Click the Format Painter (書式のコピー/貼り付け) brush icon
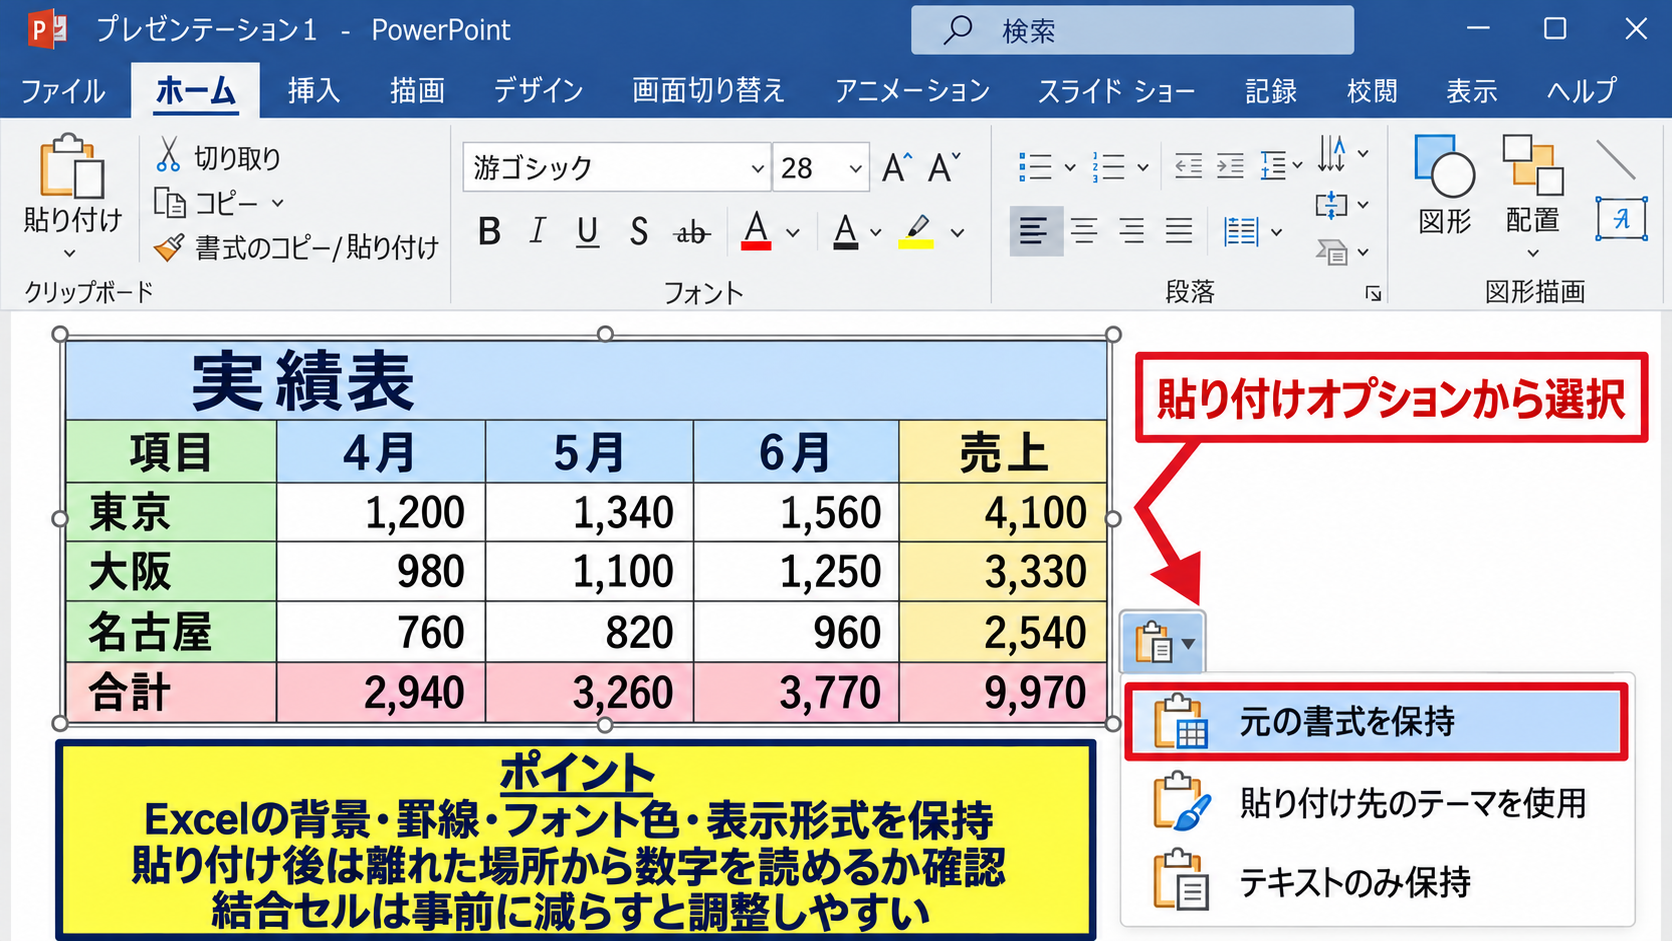Viewport: 1672px width, 941px height. pyautogui.click(x=169, y=246)
